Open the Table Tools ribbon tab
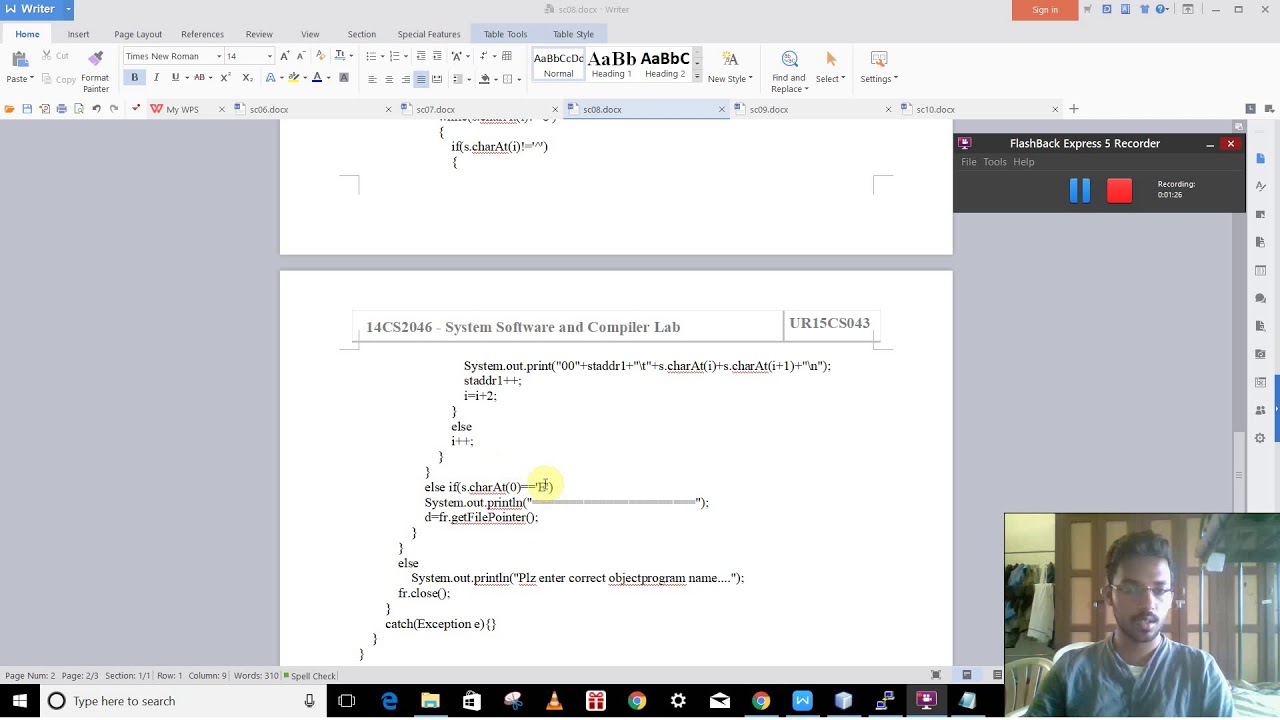Viewport: 1280px width, 720px height. tap(505, 34)
